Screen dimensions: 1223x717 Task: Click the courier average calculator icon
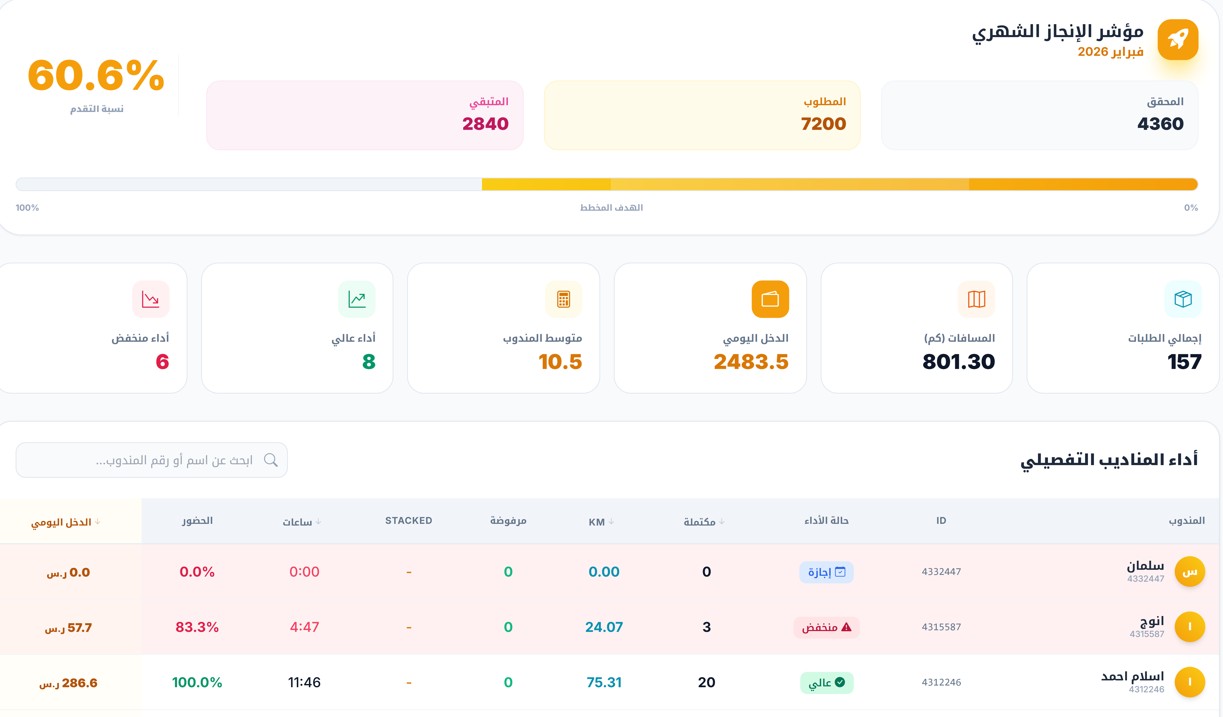coord(563,299)
